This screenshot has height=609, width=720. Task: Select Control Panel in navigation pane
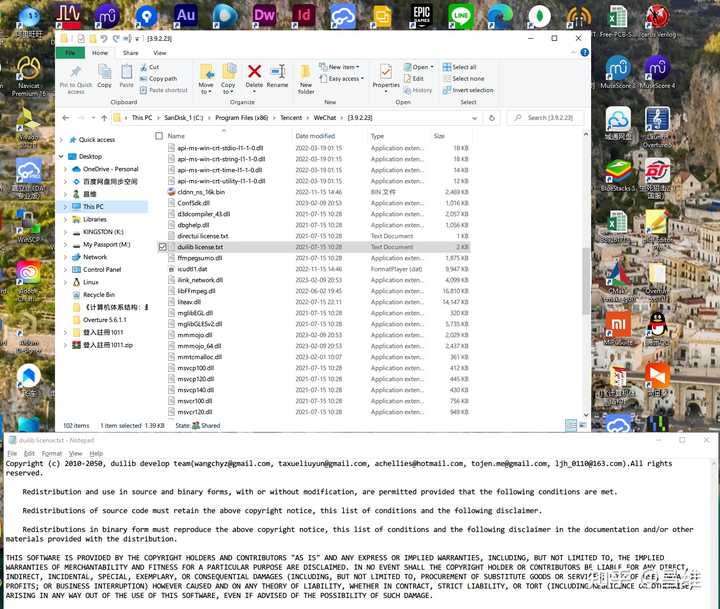102,270
